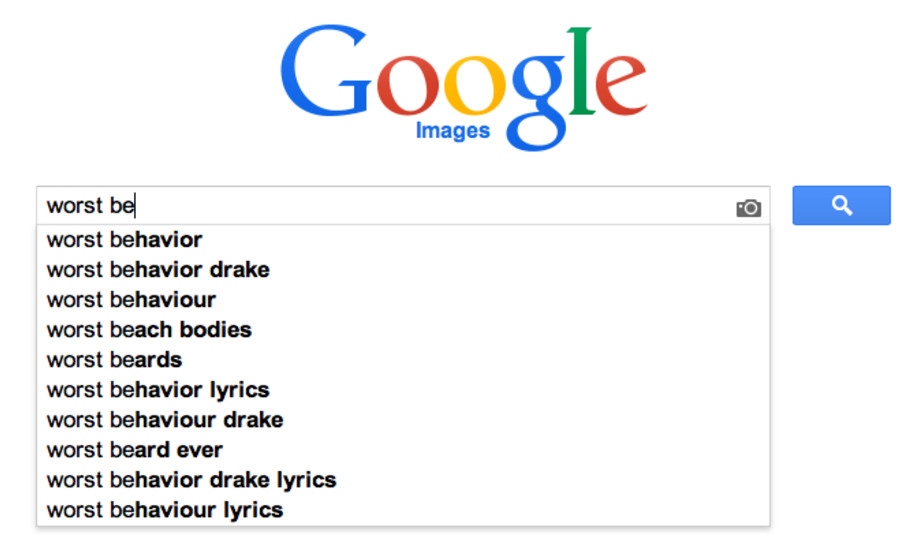Pick the worst beards suggestion
Image resolution: width=920 pixels, height=557 pixels.
click(403, 359)
